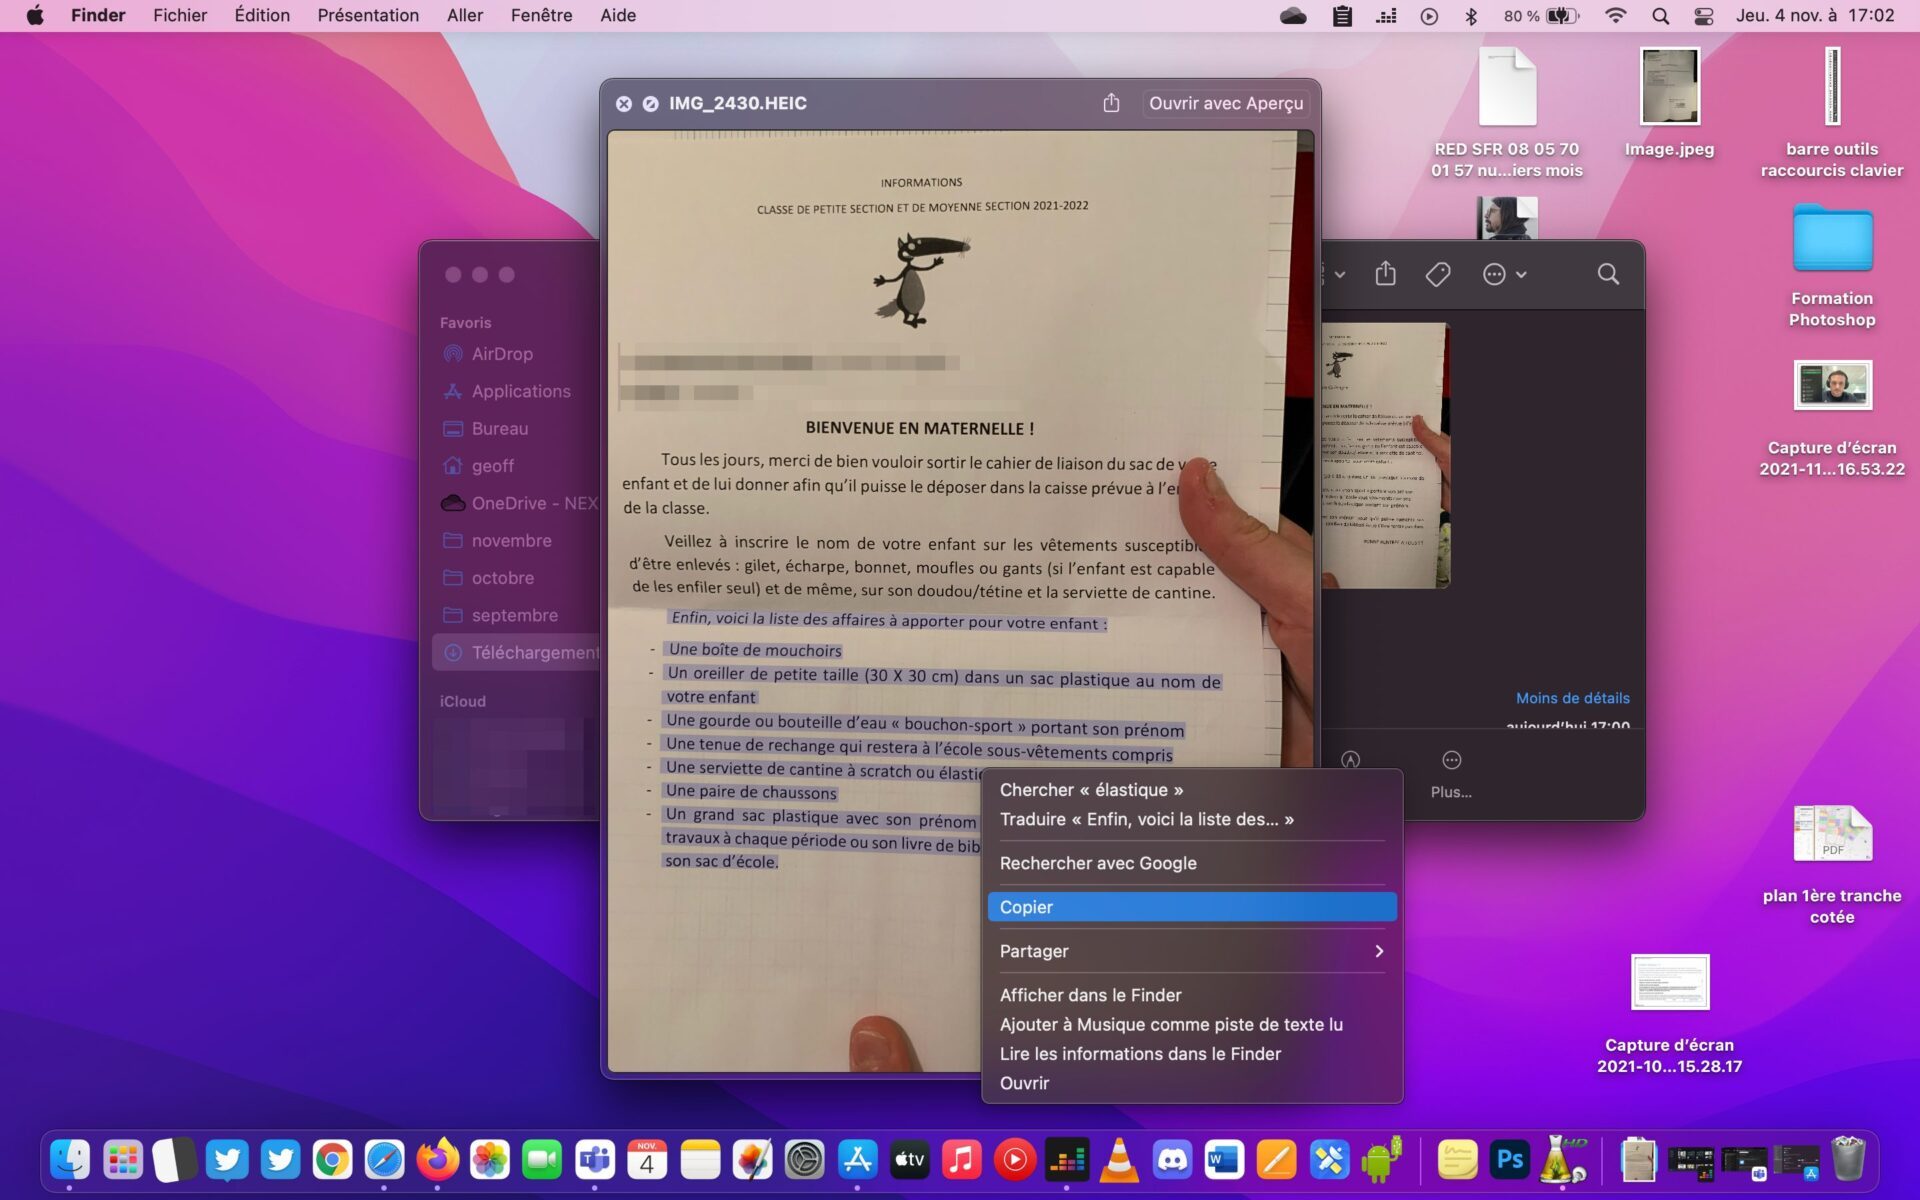Screen dimensions: 1920x1200
Task: Open Launchpad from the Dock
Action: [123, 1160]
